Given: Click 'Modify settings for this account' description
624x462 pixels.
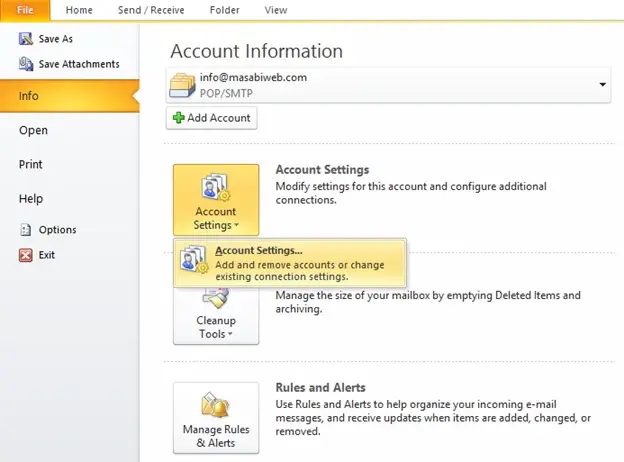Looking at the screenshot, I should (411, 193).
